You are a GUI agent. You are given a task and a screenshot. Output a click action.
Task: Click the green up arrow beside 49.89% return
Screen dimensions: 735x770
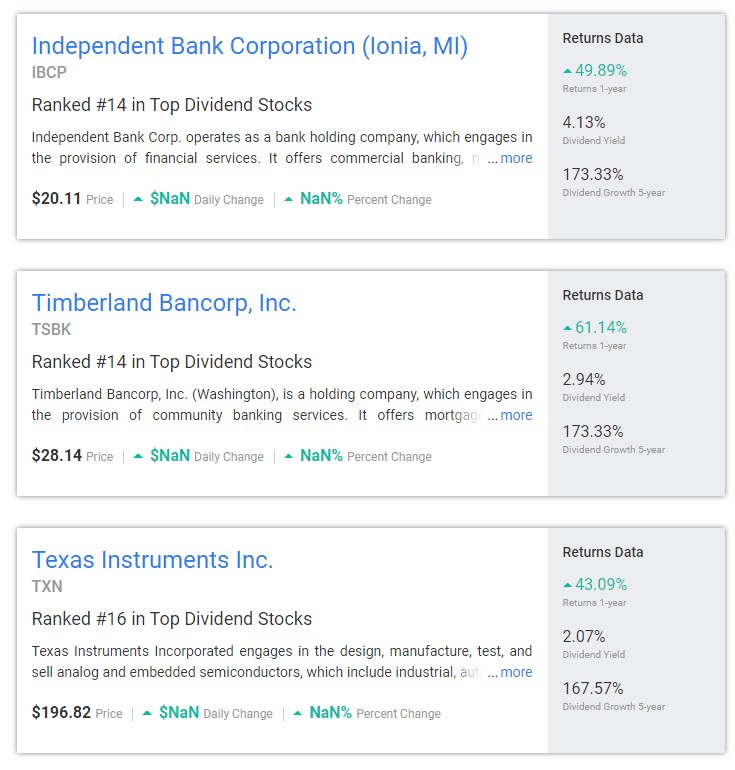tap(568, 71)
